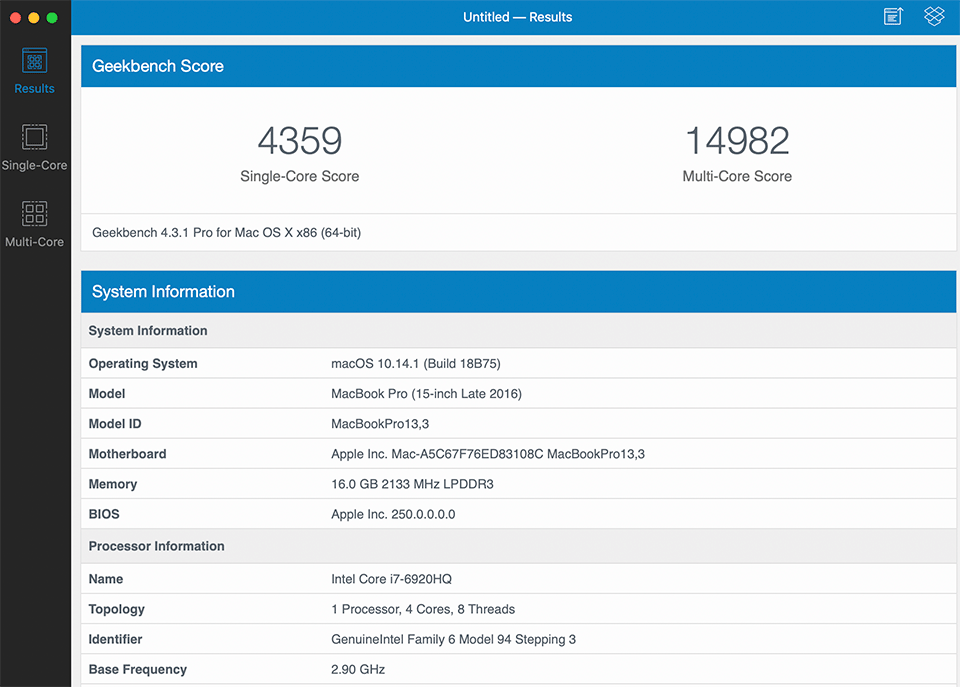Select the Apple Inc. 250.0.0.0.0 BIOS value
Viewport: 960px width, 687px height.
(x=393, y=514)
